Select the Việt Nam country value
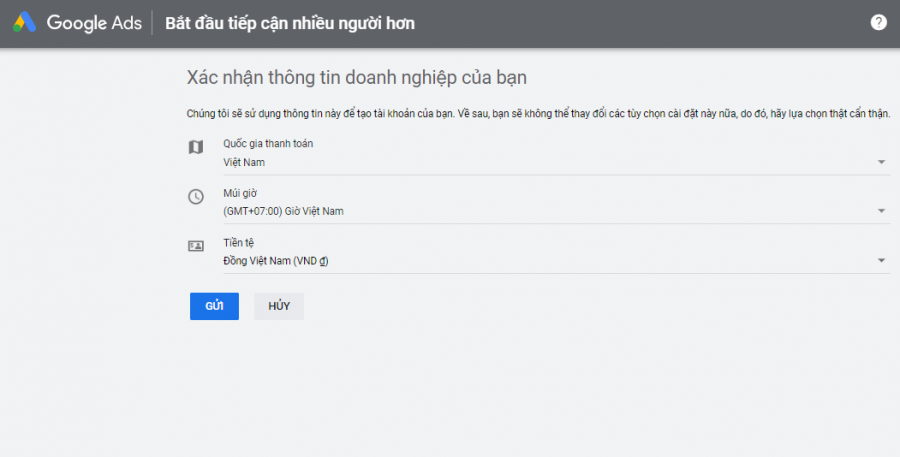 point(244,162)
